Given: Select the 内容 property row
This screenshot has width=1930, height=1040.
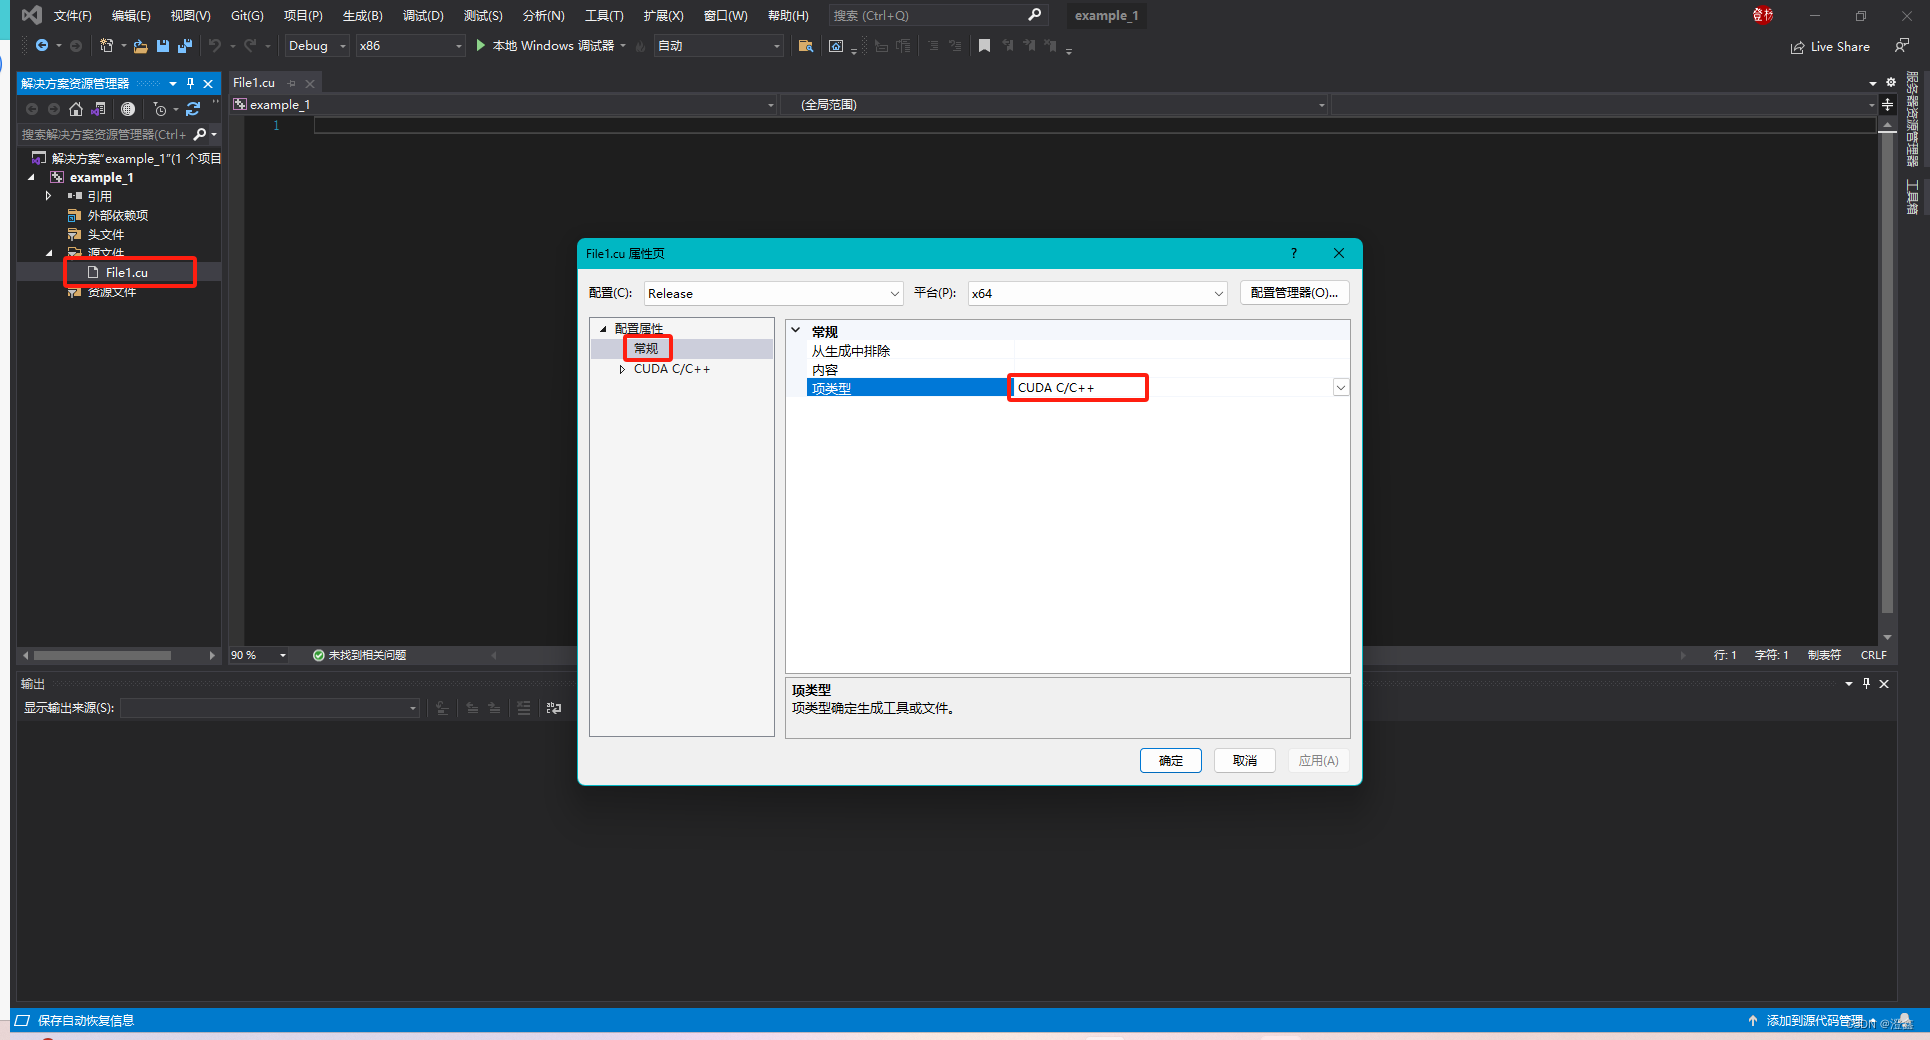Looking at the screenshot, I should pyautogui.click(x=1078, y=369).
